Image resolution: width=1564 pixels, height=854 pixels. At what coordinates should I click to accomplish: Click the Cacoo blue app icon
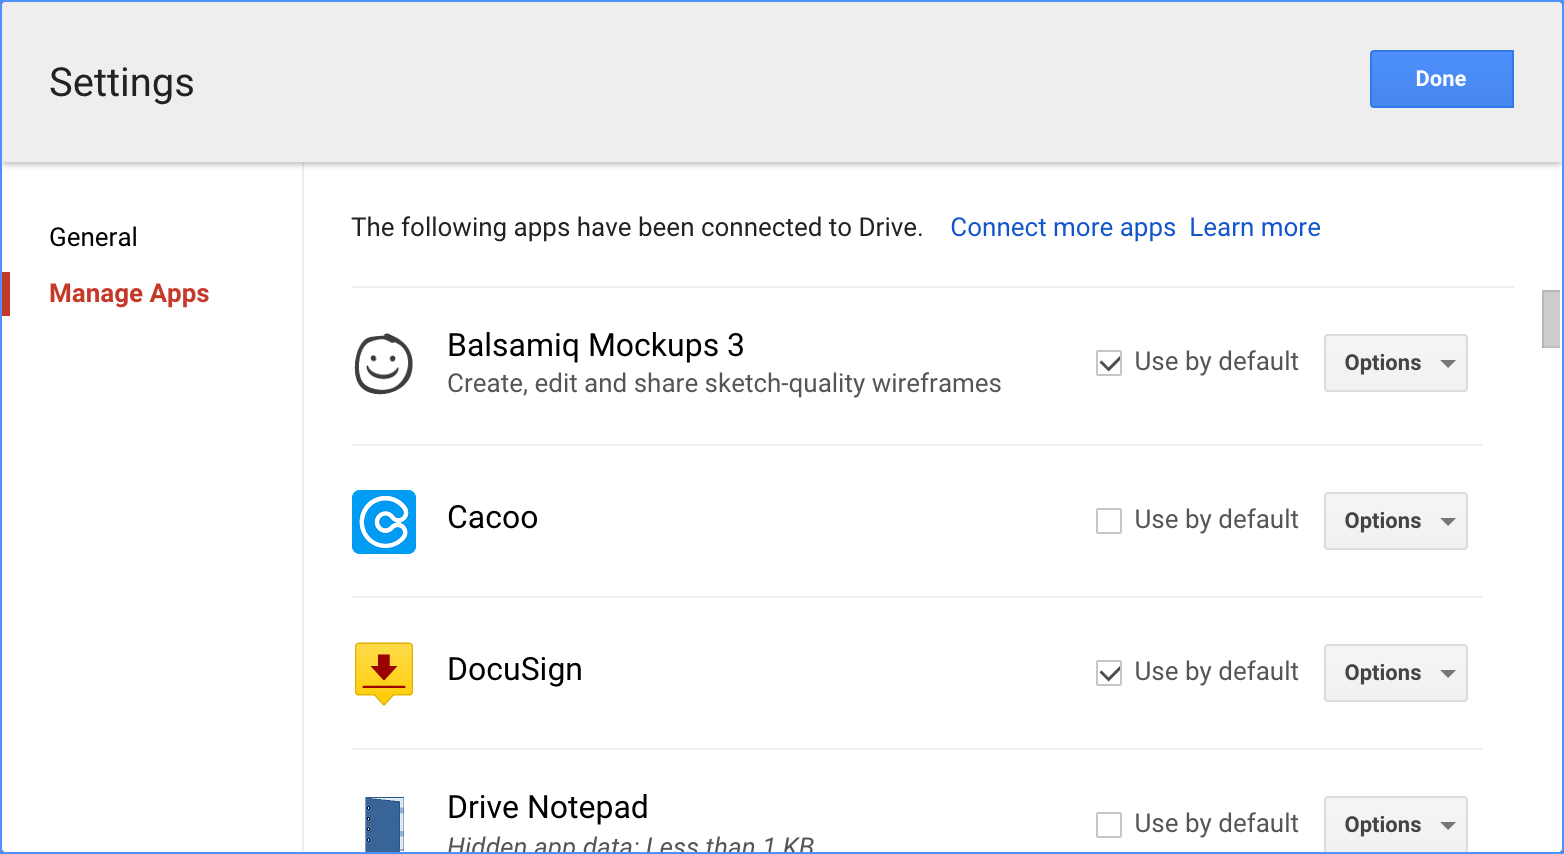coord(384,522)
